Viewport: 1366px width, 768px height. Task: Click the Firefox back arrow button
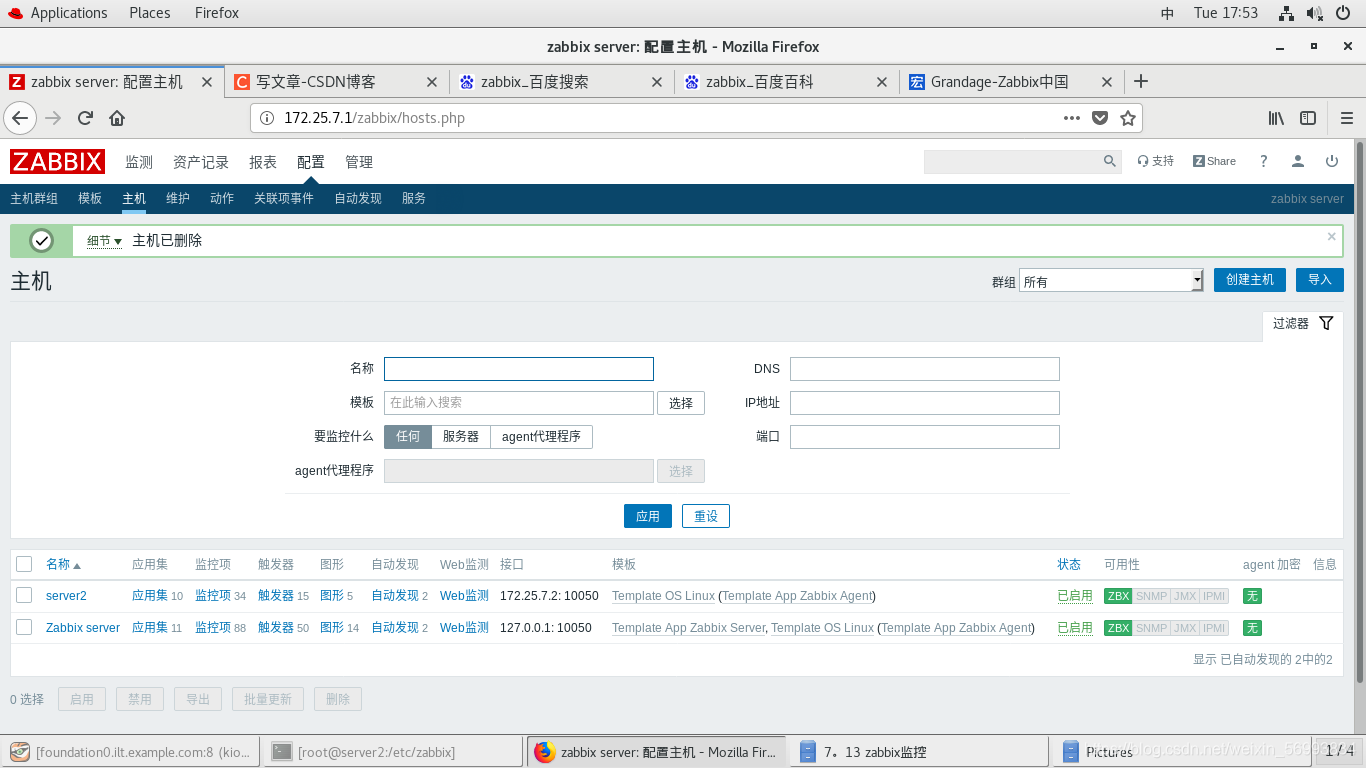21,118
